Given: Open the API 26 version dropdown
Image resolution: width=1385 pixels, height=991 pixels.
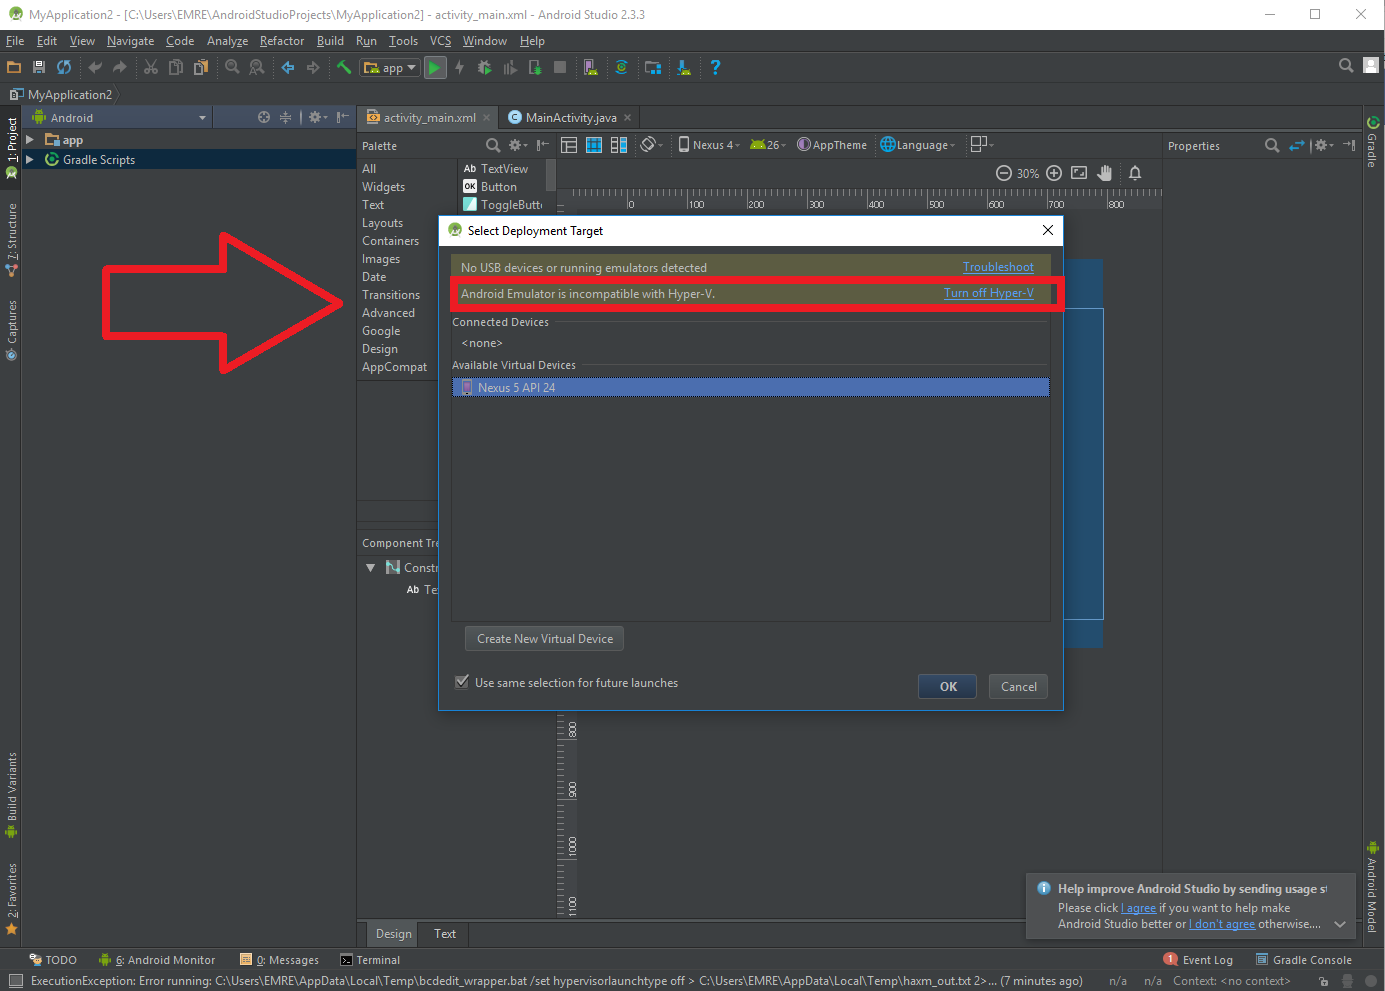Looking at the screenshot, I should click(x=768, y=145).
